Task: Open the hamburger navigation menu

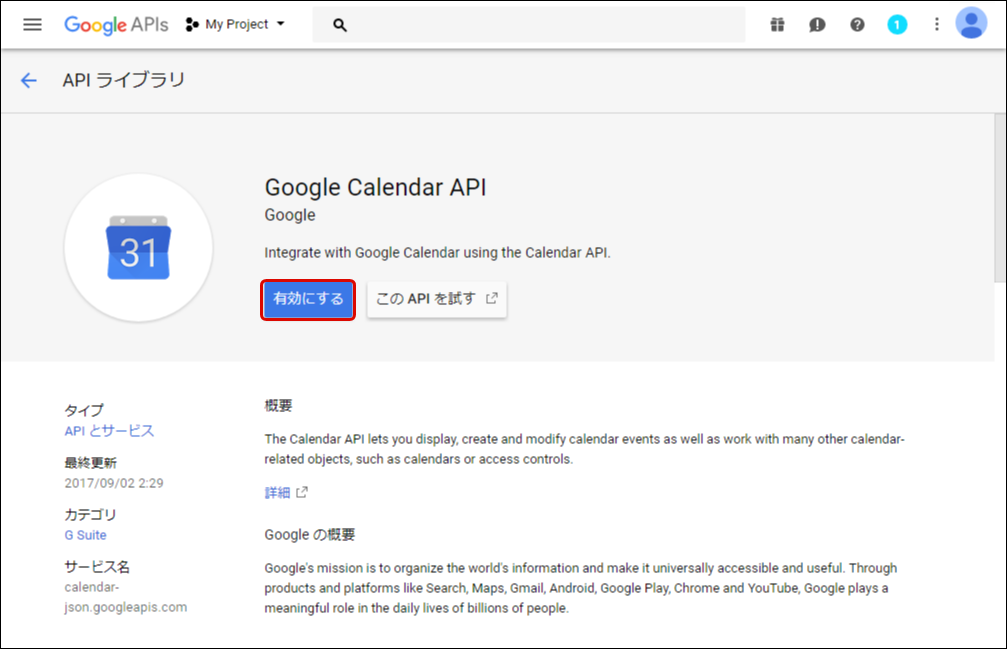Action: (32, 24)
